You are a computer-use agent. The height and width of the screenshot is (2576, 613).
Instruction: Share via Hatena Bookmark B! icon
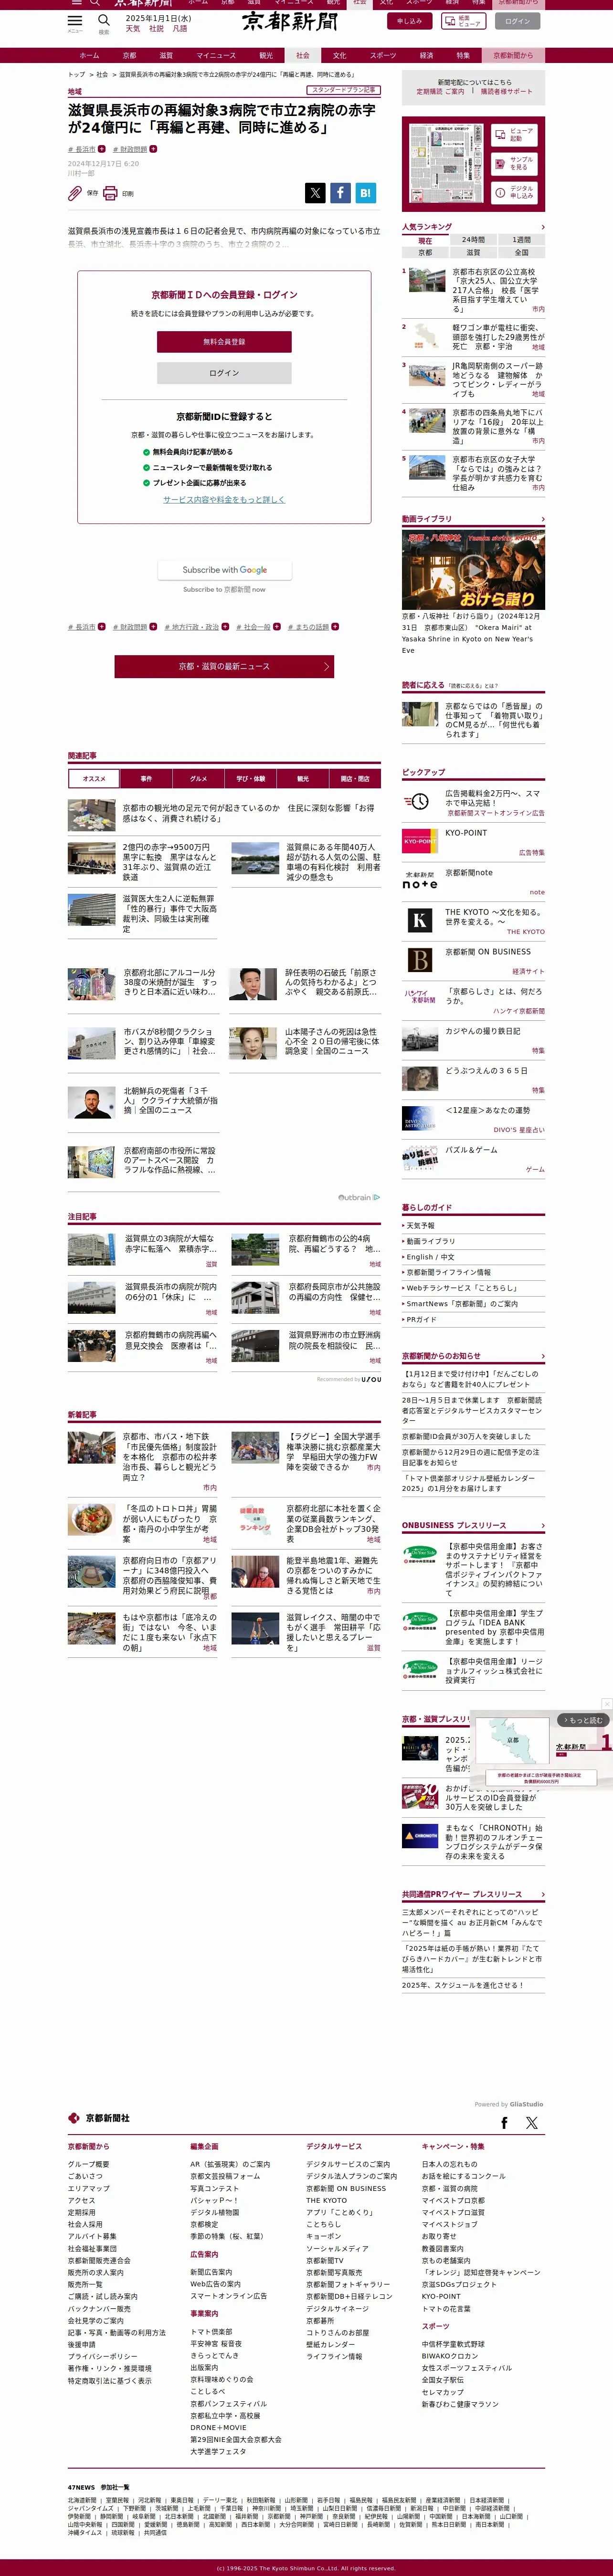click(365, 193)
